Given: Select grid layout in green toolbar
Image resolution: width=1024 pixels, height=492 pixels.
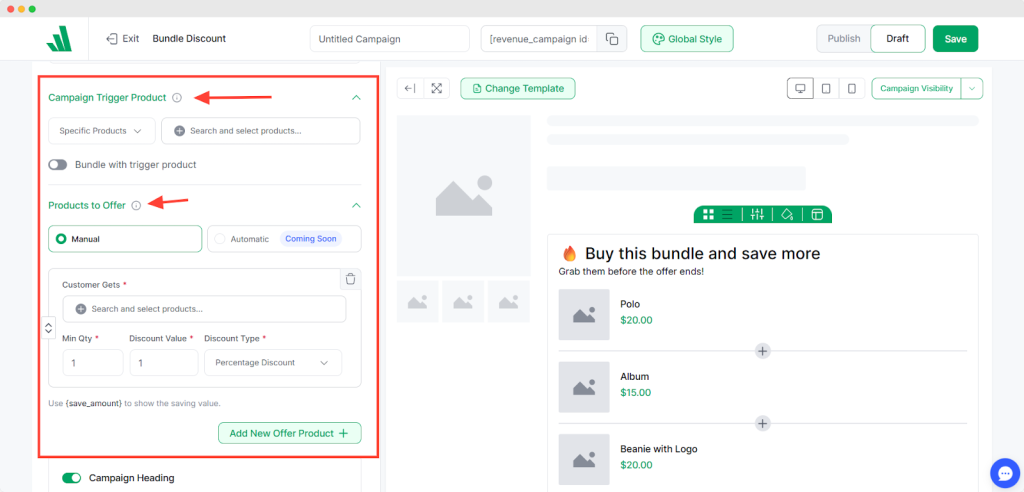Looking at the screenshot, I should 708,214.
